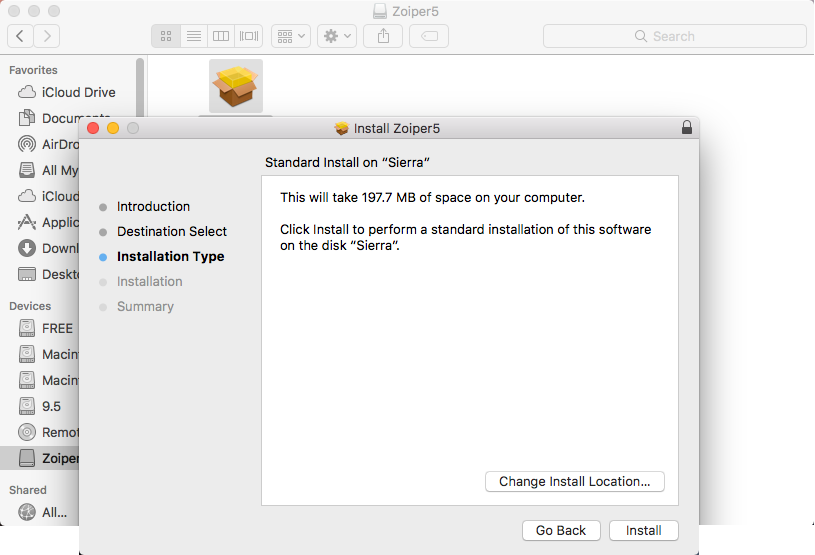Go back in Finder navigation
This screenshot has width=815, height=555.
point(21,36)
